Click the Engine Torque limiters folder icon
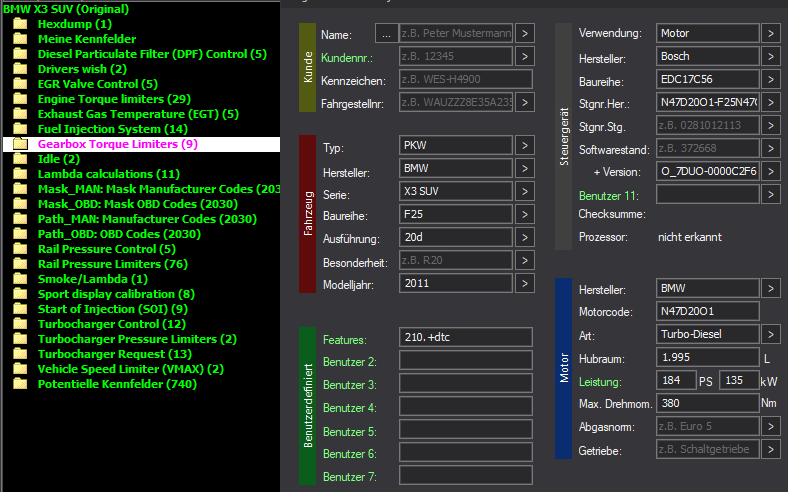 point(20,99)
